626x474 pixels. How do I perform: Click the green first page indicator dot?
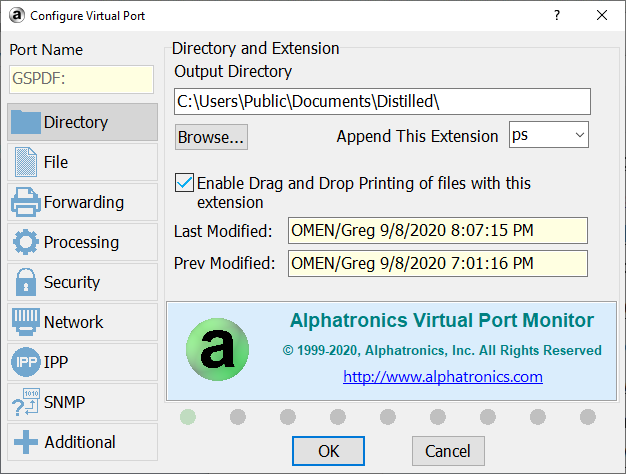click(188, 416)
